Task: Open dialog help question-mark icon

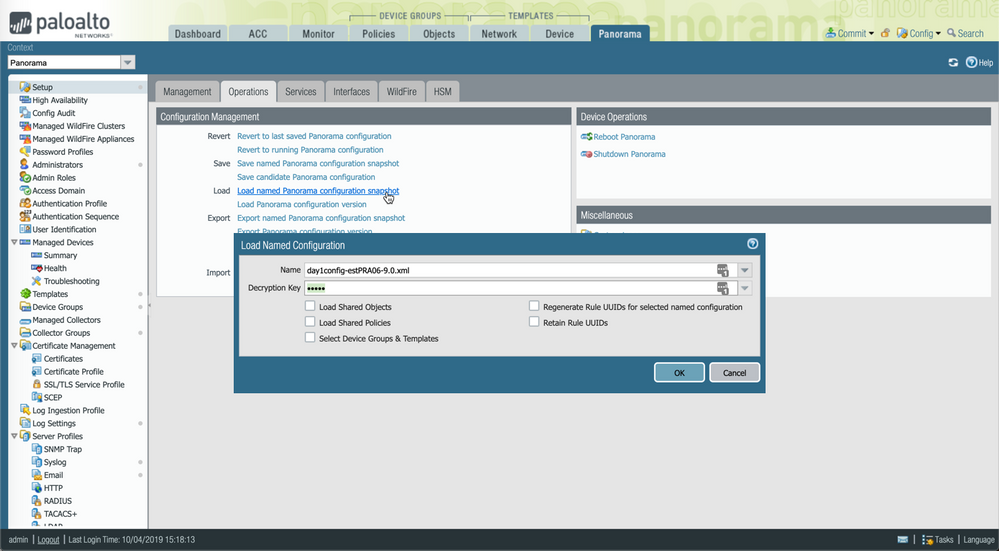Action: pyautogui.click(x=752, y=244)
